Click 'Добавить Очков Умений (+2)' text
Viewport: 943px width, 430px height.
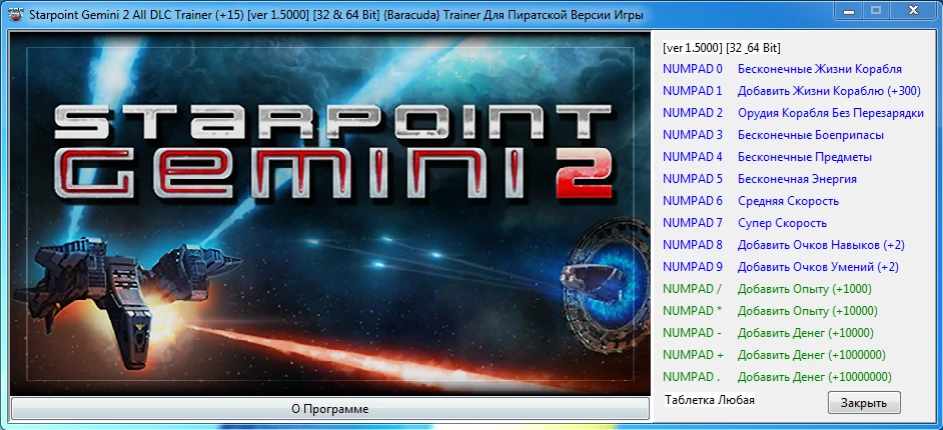point(818,267)
